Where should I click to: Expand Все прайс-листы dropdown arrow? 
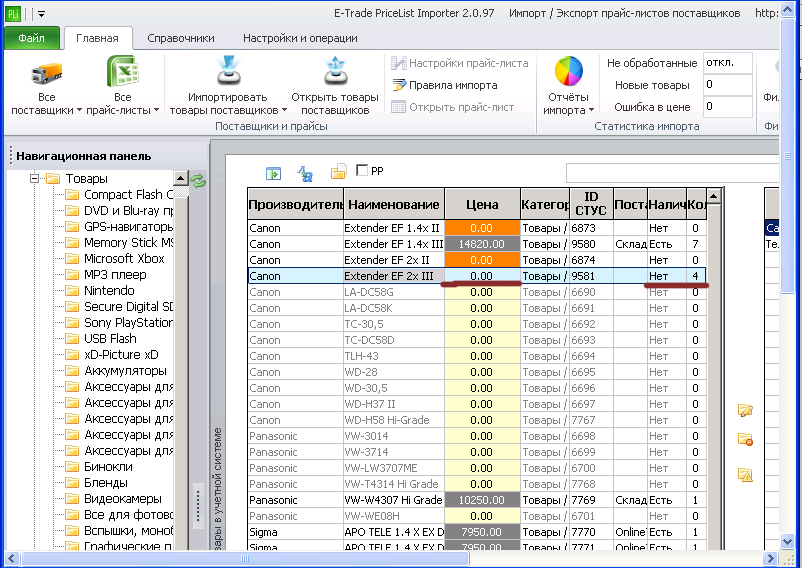tap(156, 110)
